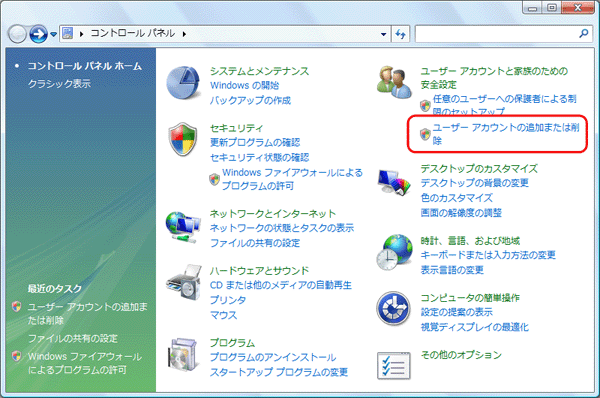Open セキュリティ状態の確認 link
This screenshot has width=600, height=398.
click(259, 157)
